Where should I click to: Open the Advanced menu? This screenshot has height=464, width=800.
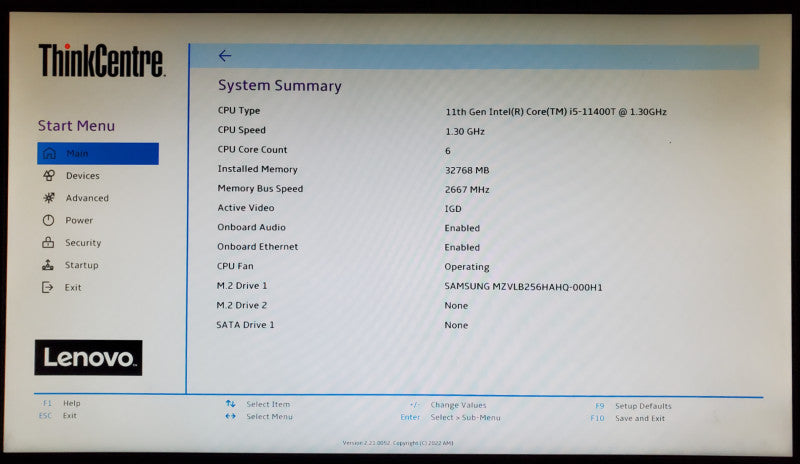point(87,198)
